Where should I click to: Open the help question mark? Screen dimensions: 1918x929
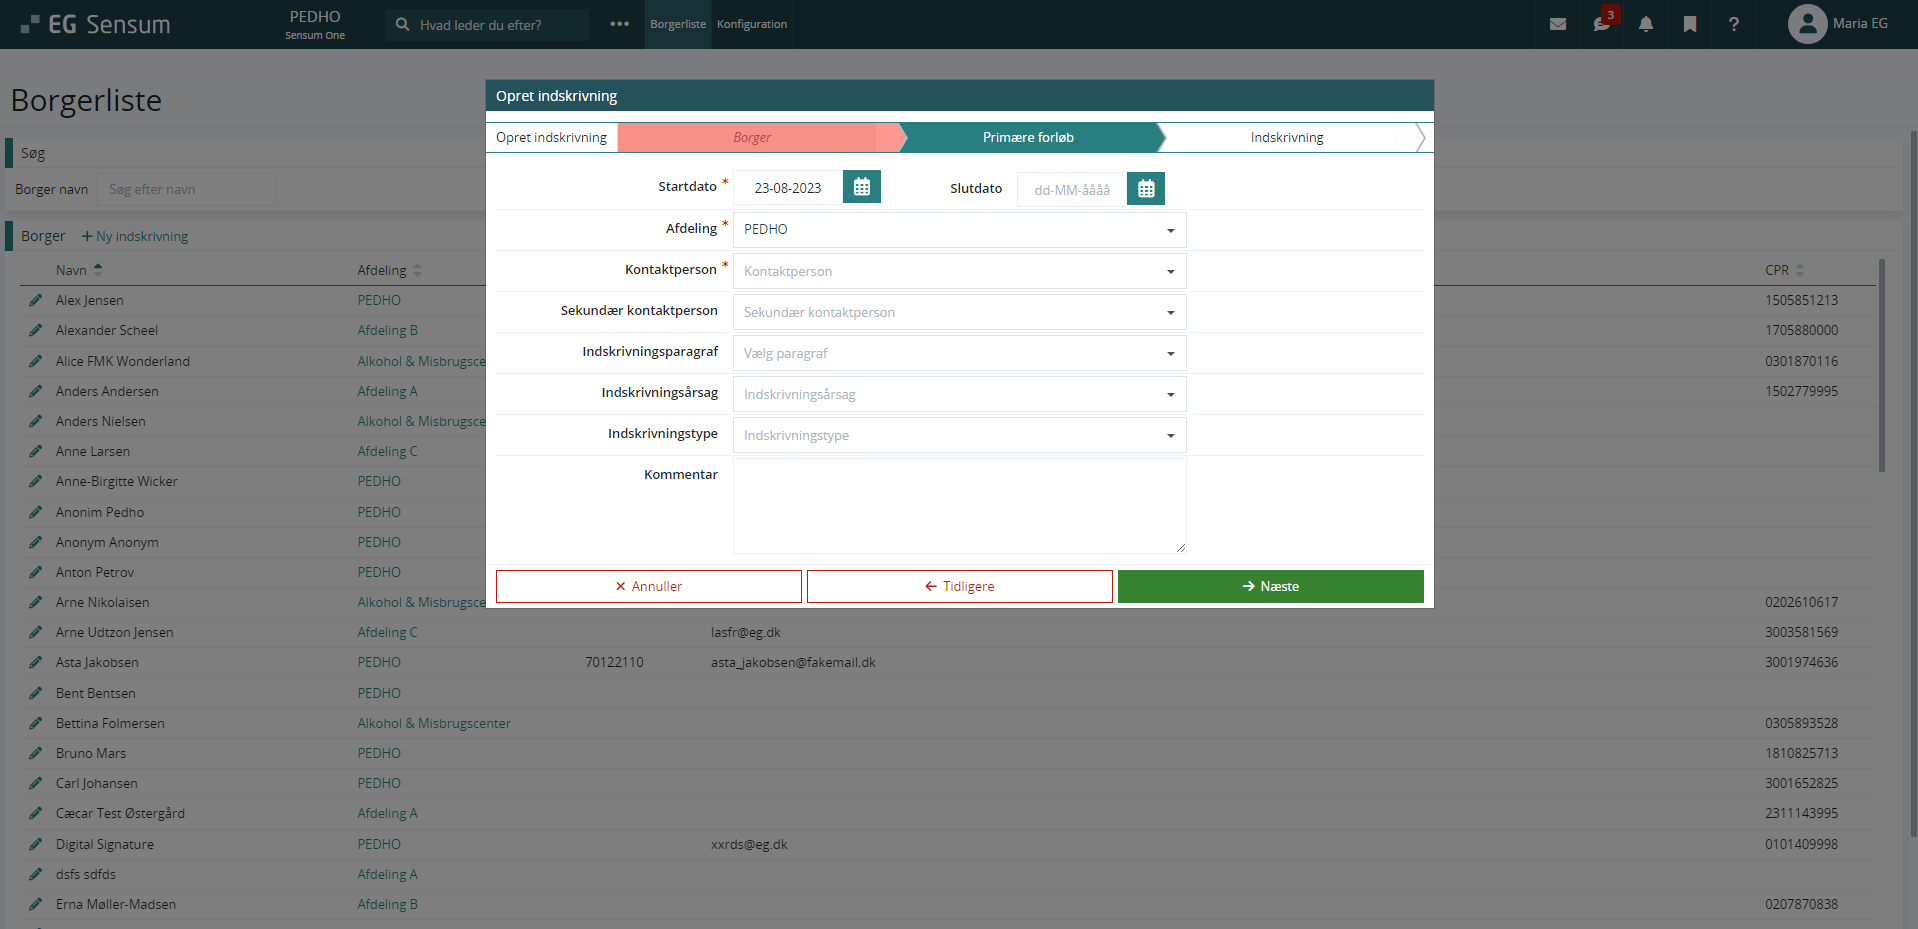click(x=1733, y=24)
